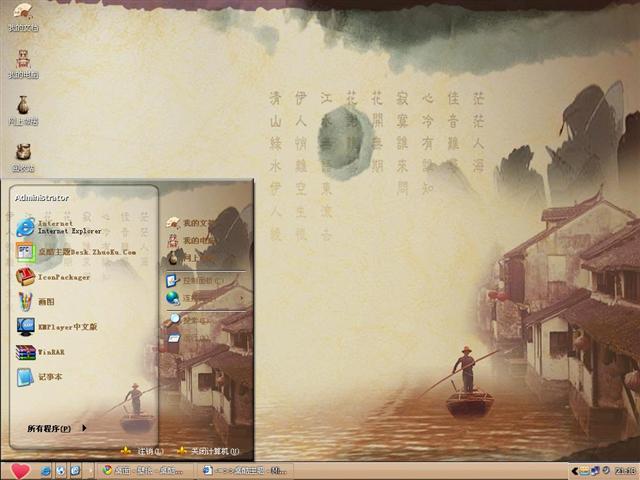Switch to the Chrome taskbar window button
This screenshot has width=640, height=480.
(x=146, y=471)
